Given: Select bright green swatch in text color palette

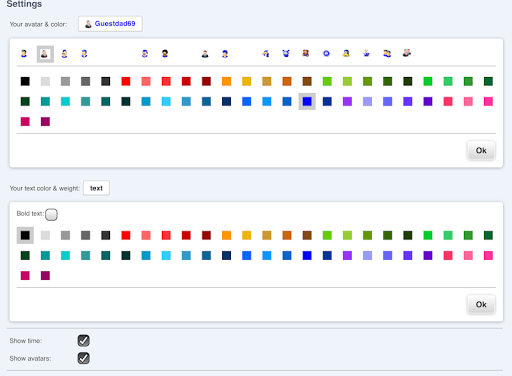Looking at the screenshot, I should pyautogui.click(x=428, y=235).
